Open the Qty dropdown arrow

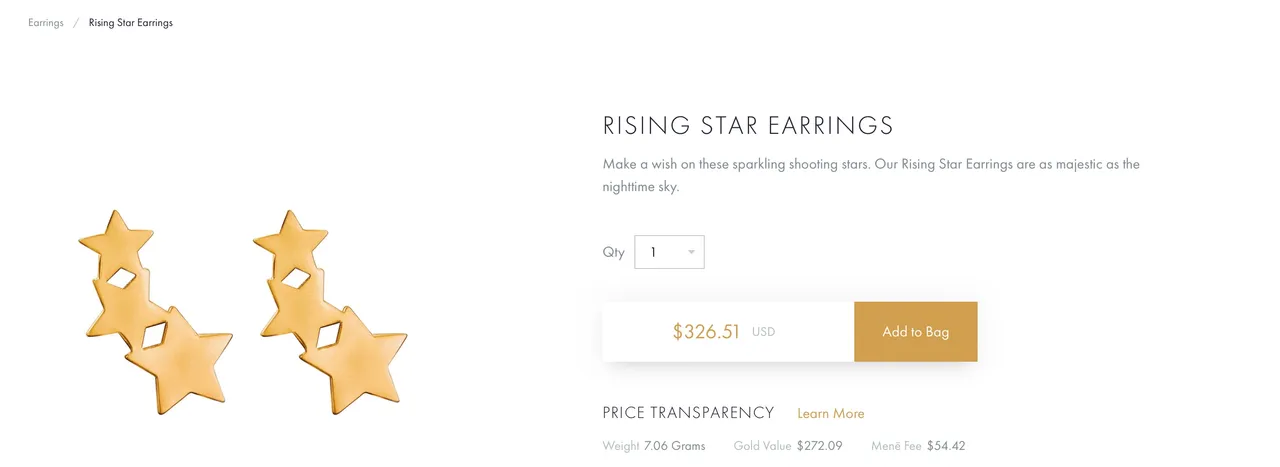(x=691, y=252)
